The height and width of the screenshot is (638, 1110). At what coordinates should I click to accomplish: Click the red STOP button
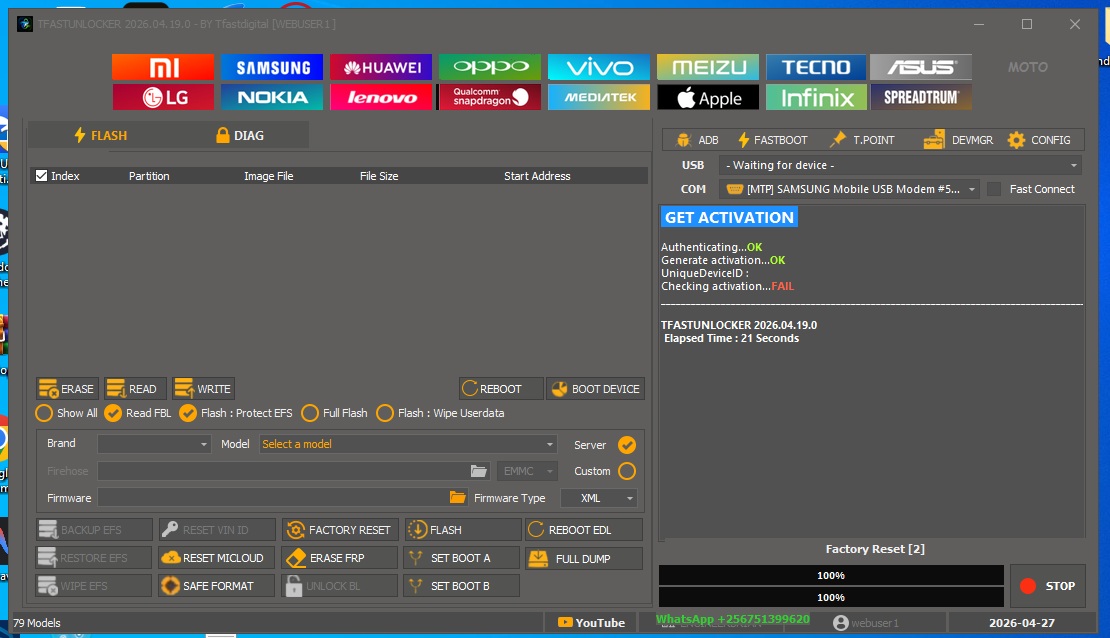coord(1048,586)
